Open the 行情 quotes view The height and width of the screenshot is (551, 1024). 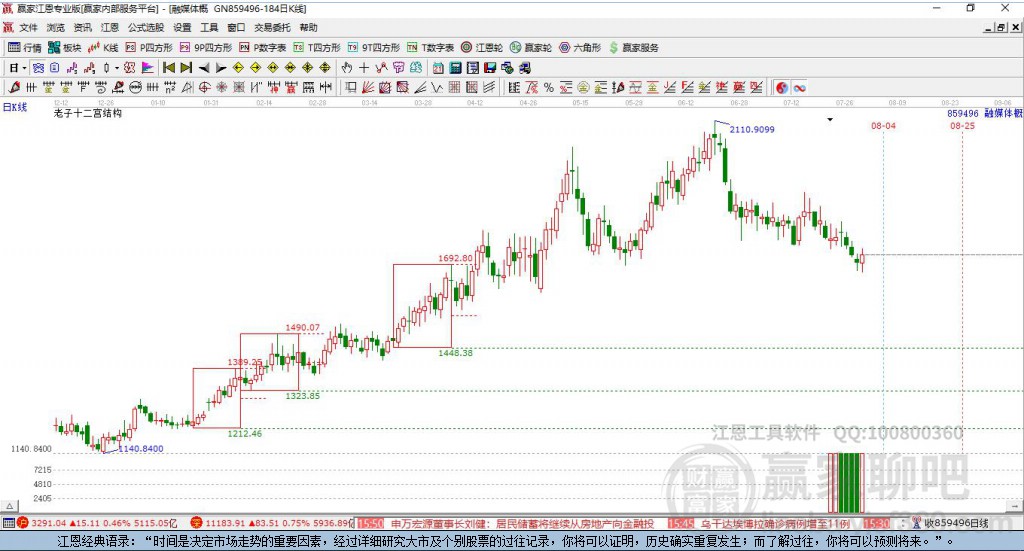[25, 48]
